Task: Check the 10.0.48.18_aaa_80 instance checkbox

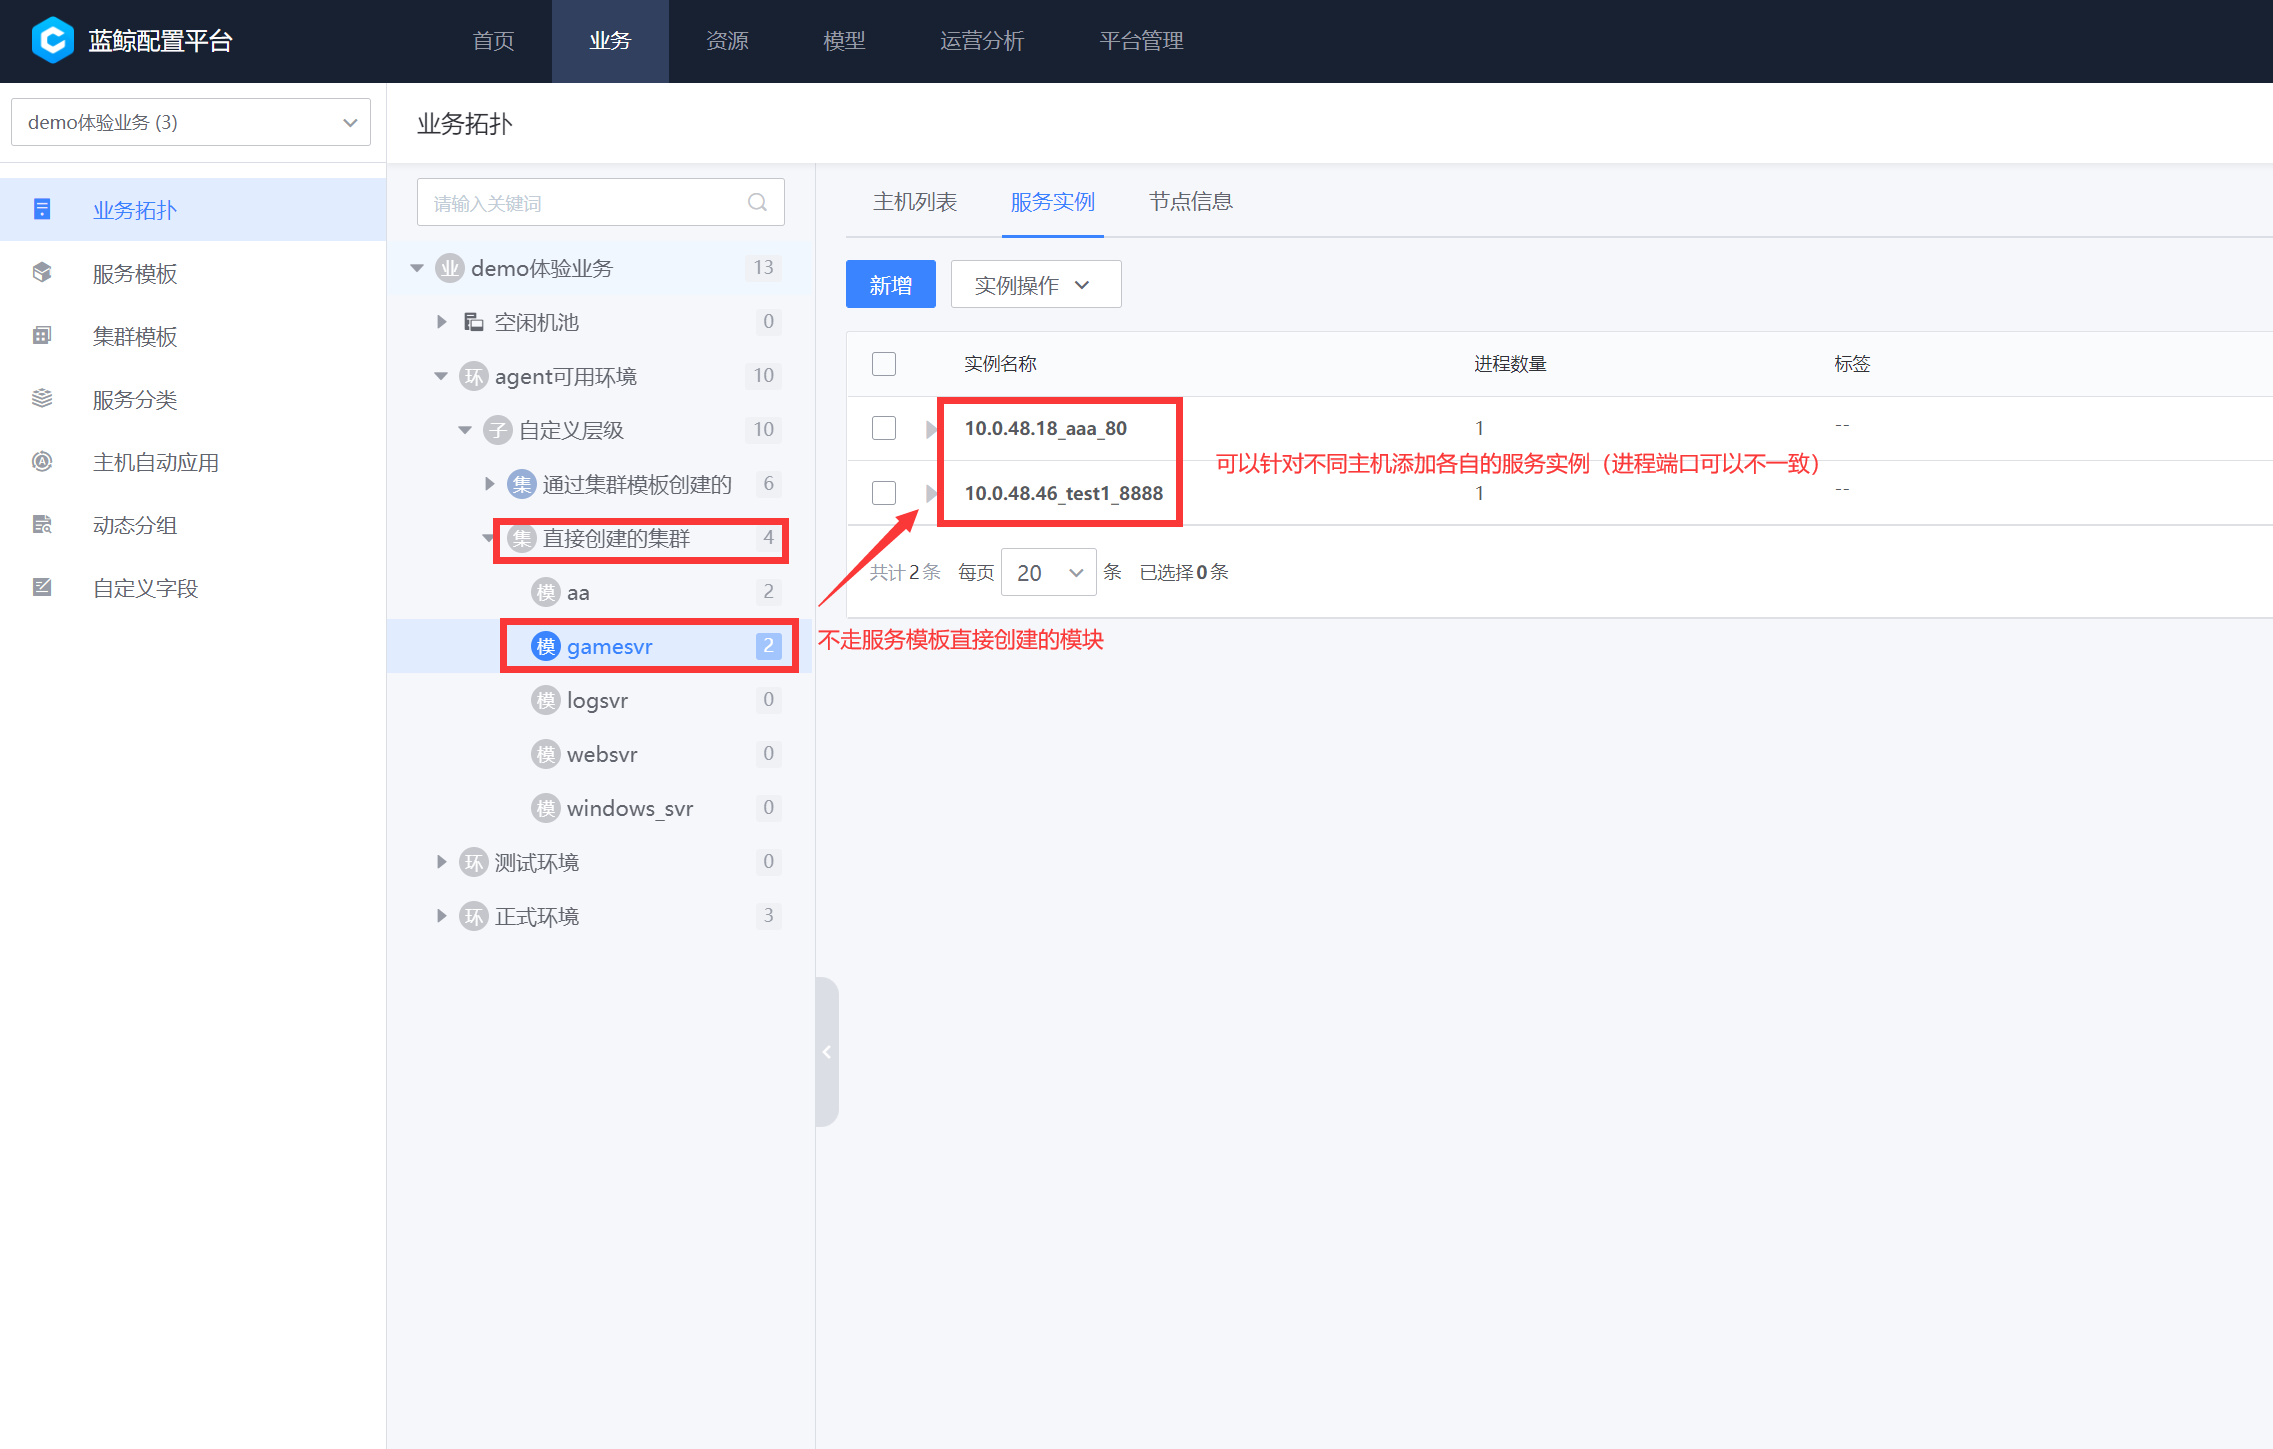Action: 883,428
